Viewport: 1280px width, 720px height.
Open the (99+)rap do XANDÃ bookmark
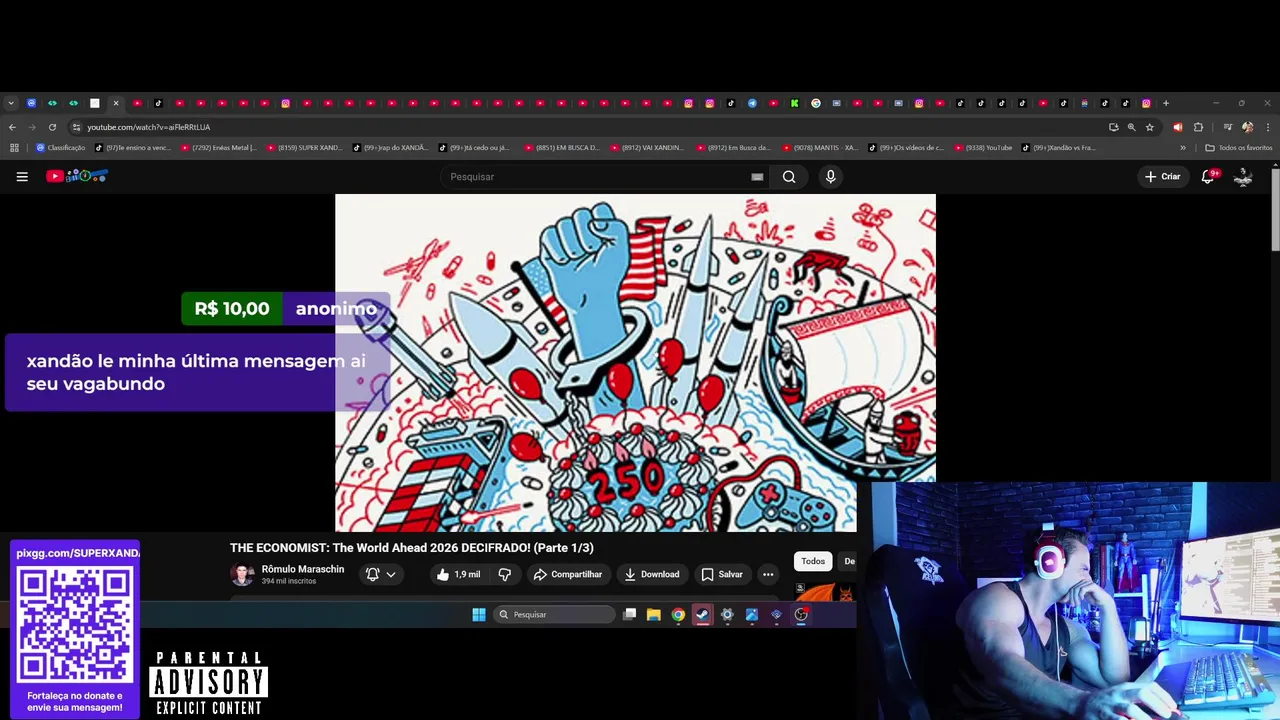(x=391, y=148)
